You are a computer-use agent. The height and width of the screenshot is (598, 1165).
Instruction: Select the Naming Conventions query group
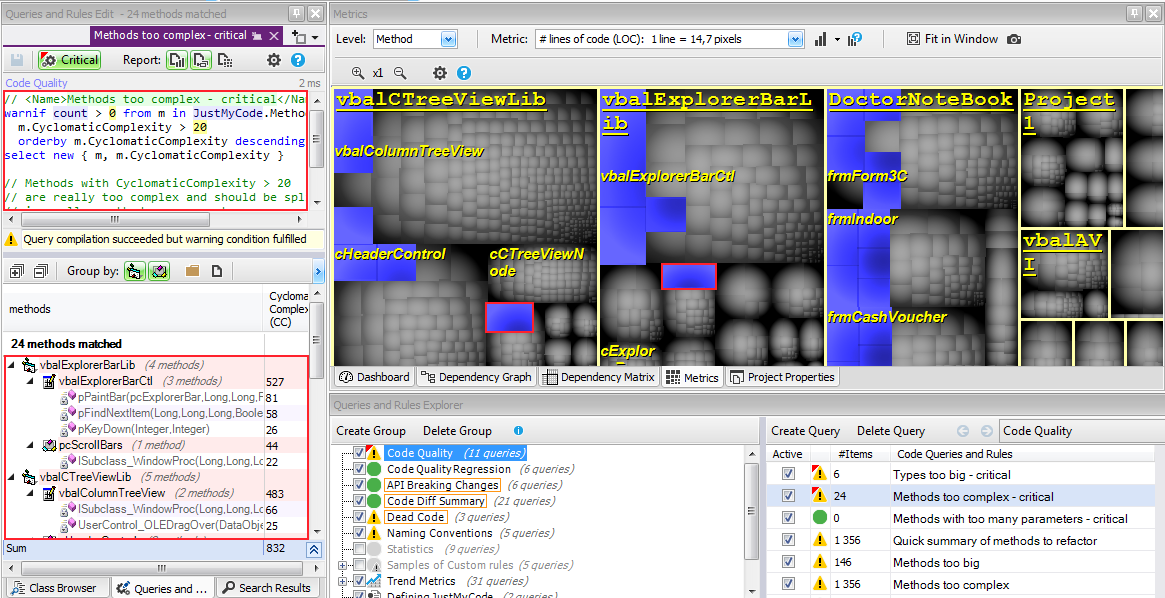[439, 533]
